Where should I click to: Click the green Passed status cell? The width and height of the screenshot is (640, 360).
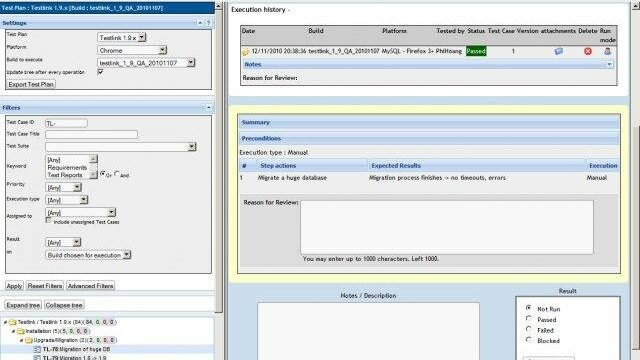tap(476, 51)
